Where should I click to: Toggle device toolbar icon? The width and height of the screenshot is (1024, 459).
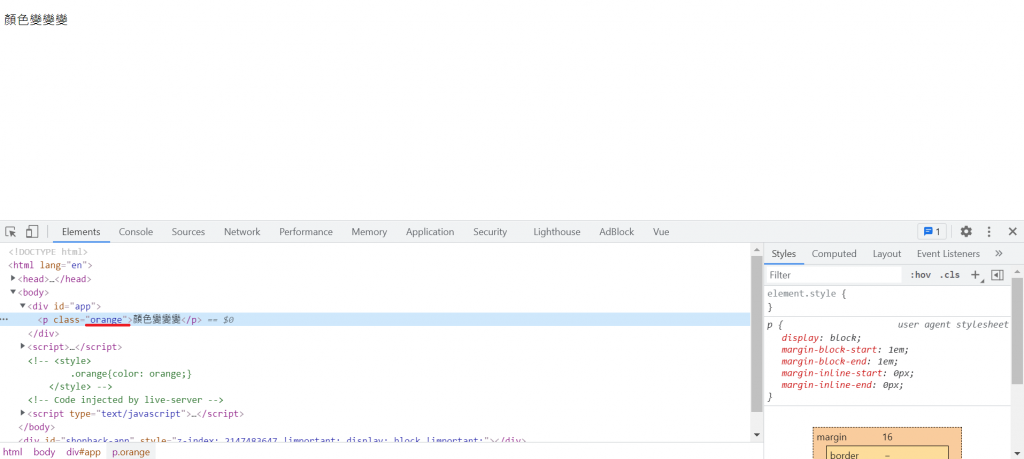[x=32, y=232]
